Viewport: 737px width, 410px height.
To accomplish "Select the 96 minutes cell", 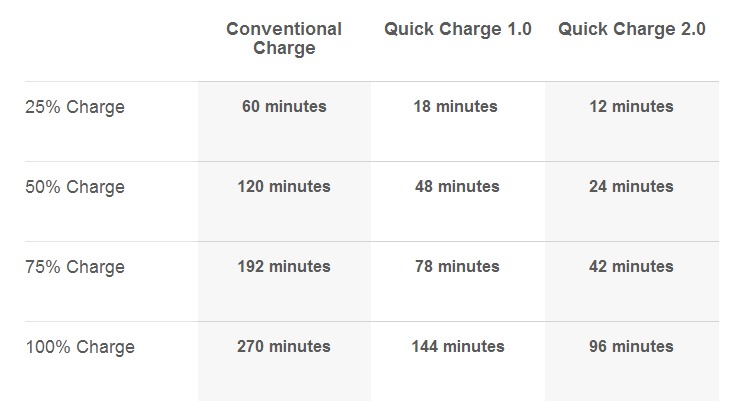I will [631, 346].
